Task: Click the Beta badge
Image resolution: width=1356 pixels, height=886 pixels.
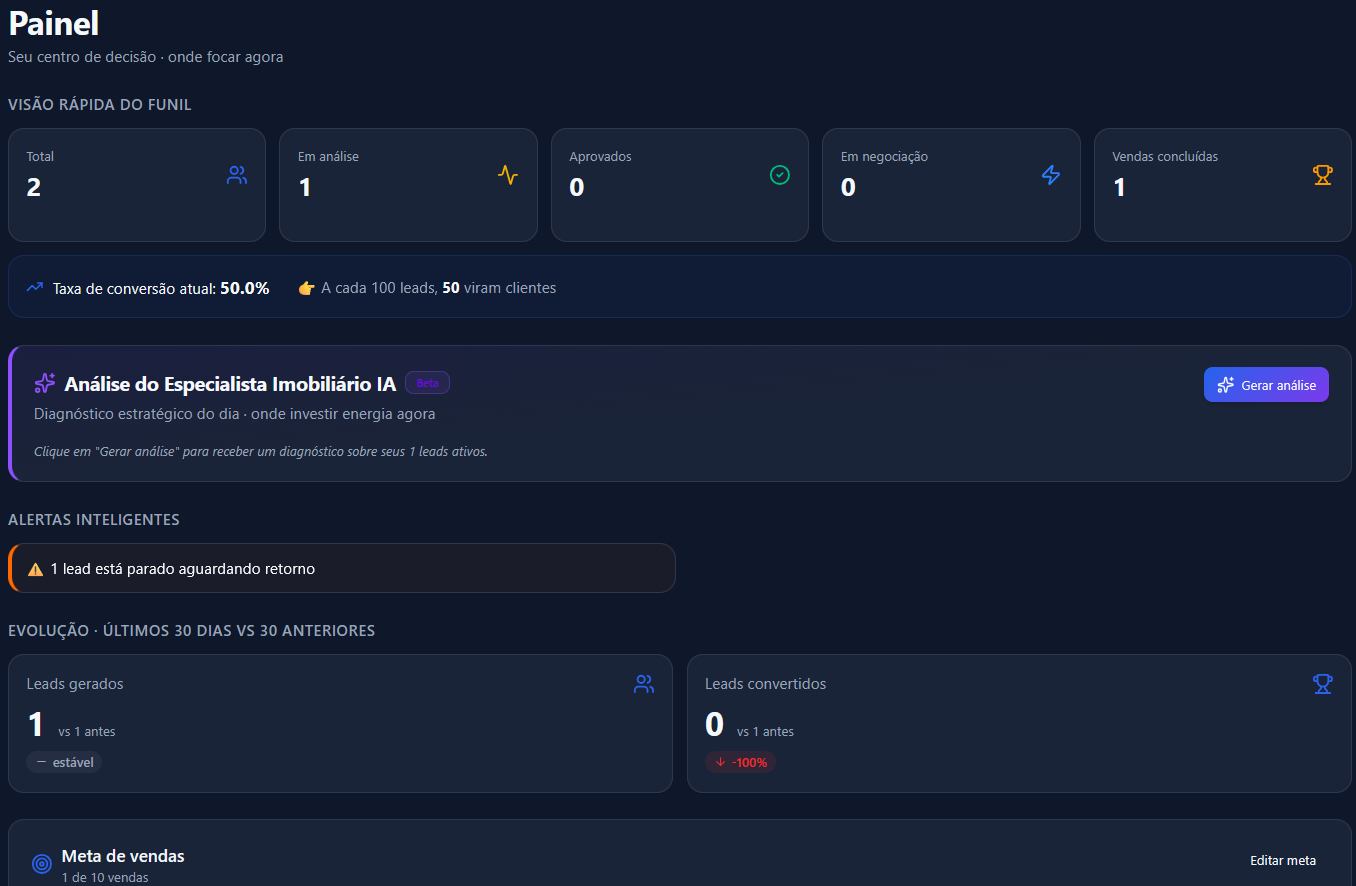Action: (427, 383)
